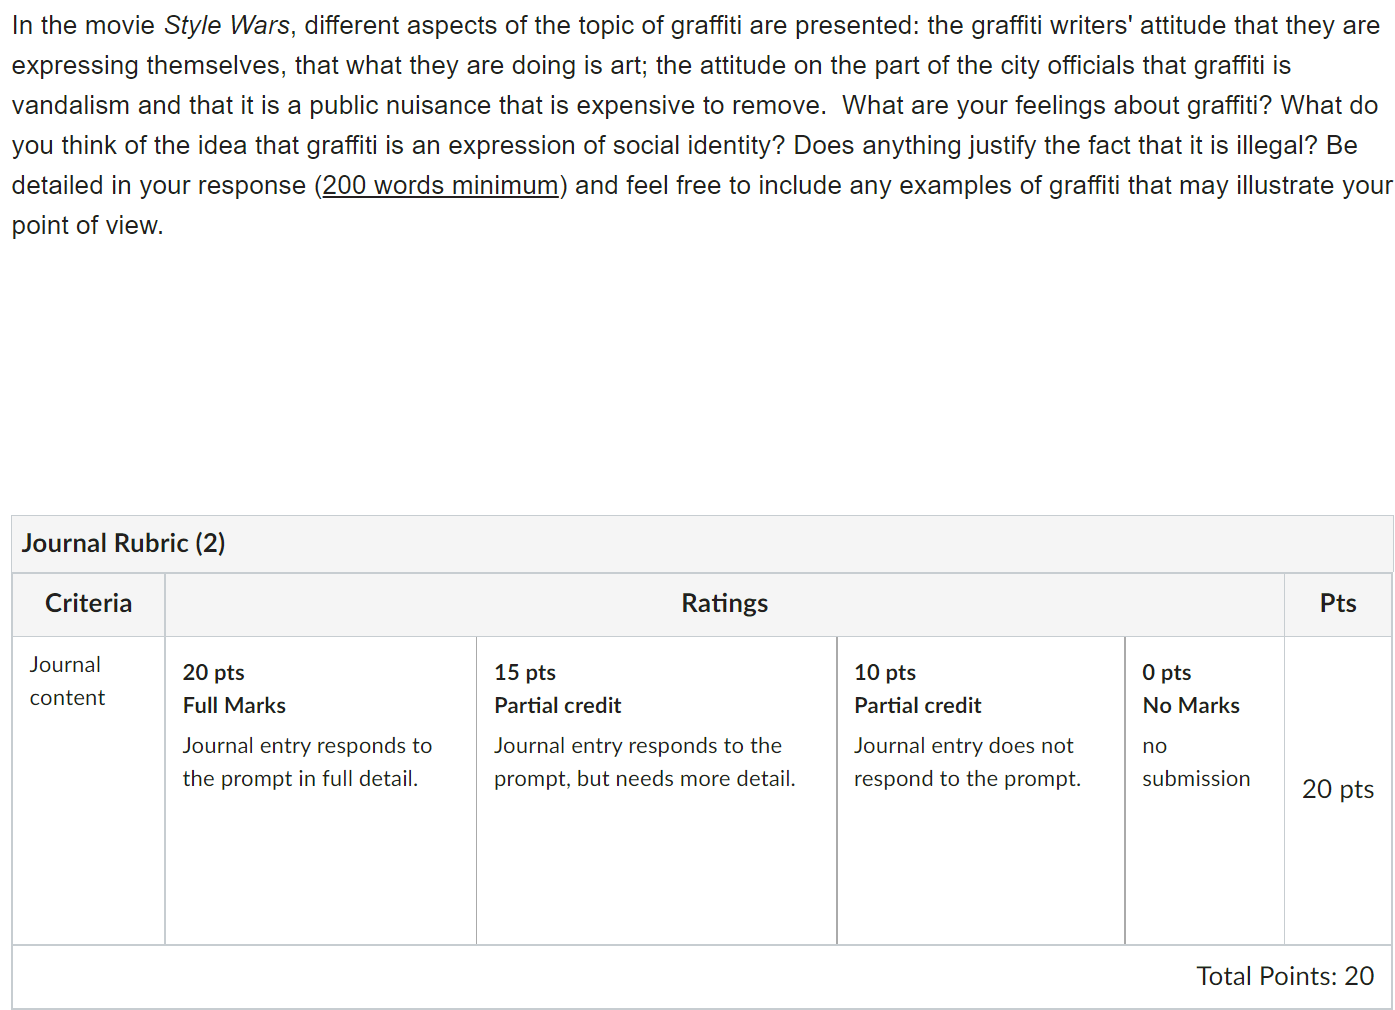The image size is (1395, 1010).
Task: Click the Ratings column header
Action: pos(724,603)
